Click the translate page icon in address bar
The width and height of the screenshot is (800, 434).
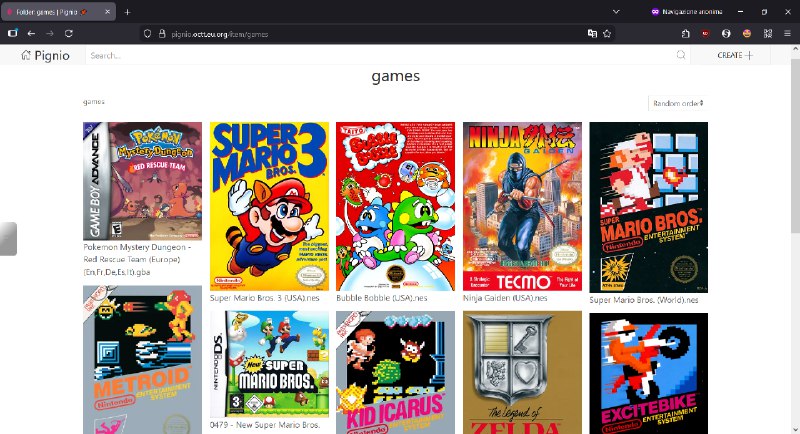click(592, 33)
